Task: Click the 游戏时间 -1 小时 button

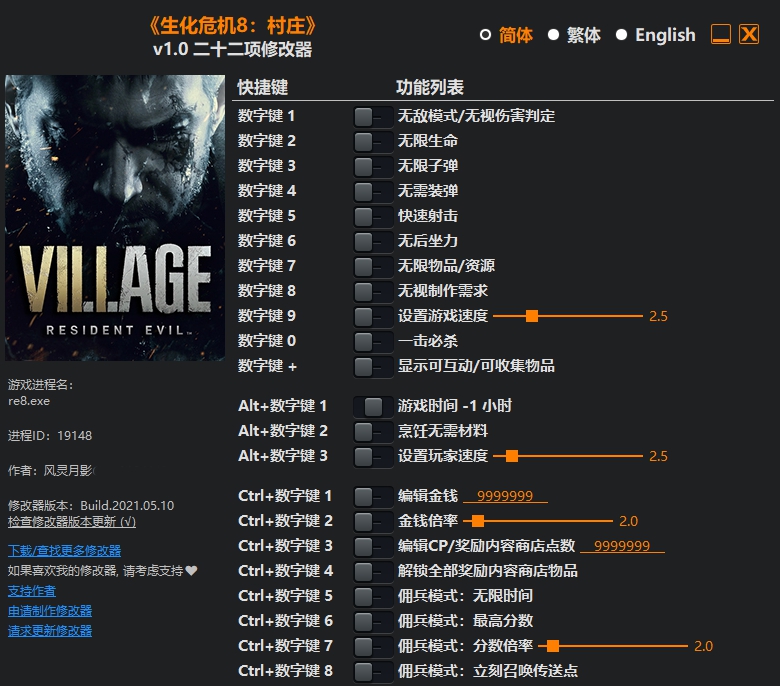Action: pos(373,406)
